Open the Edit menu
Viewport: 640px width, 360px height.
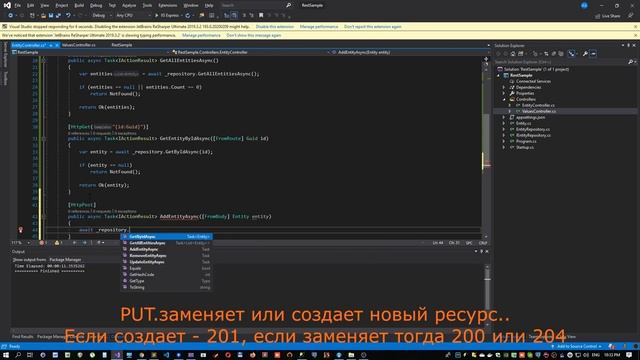click(x=31, y=5)
